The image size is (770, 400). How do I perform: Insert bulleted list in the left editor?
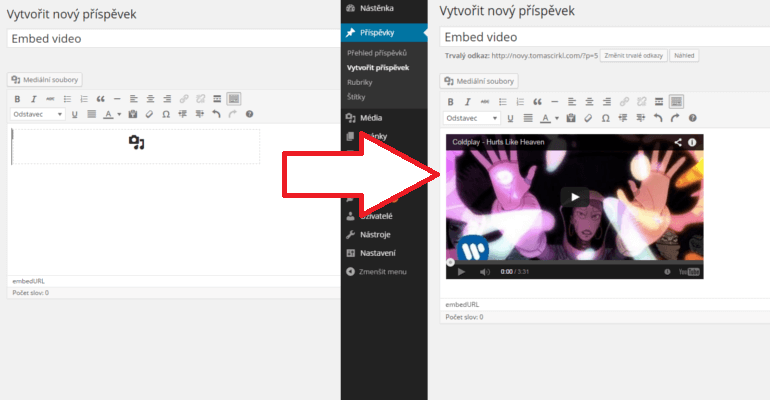click(67, 99)
